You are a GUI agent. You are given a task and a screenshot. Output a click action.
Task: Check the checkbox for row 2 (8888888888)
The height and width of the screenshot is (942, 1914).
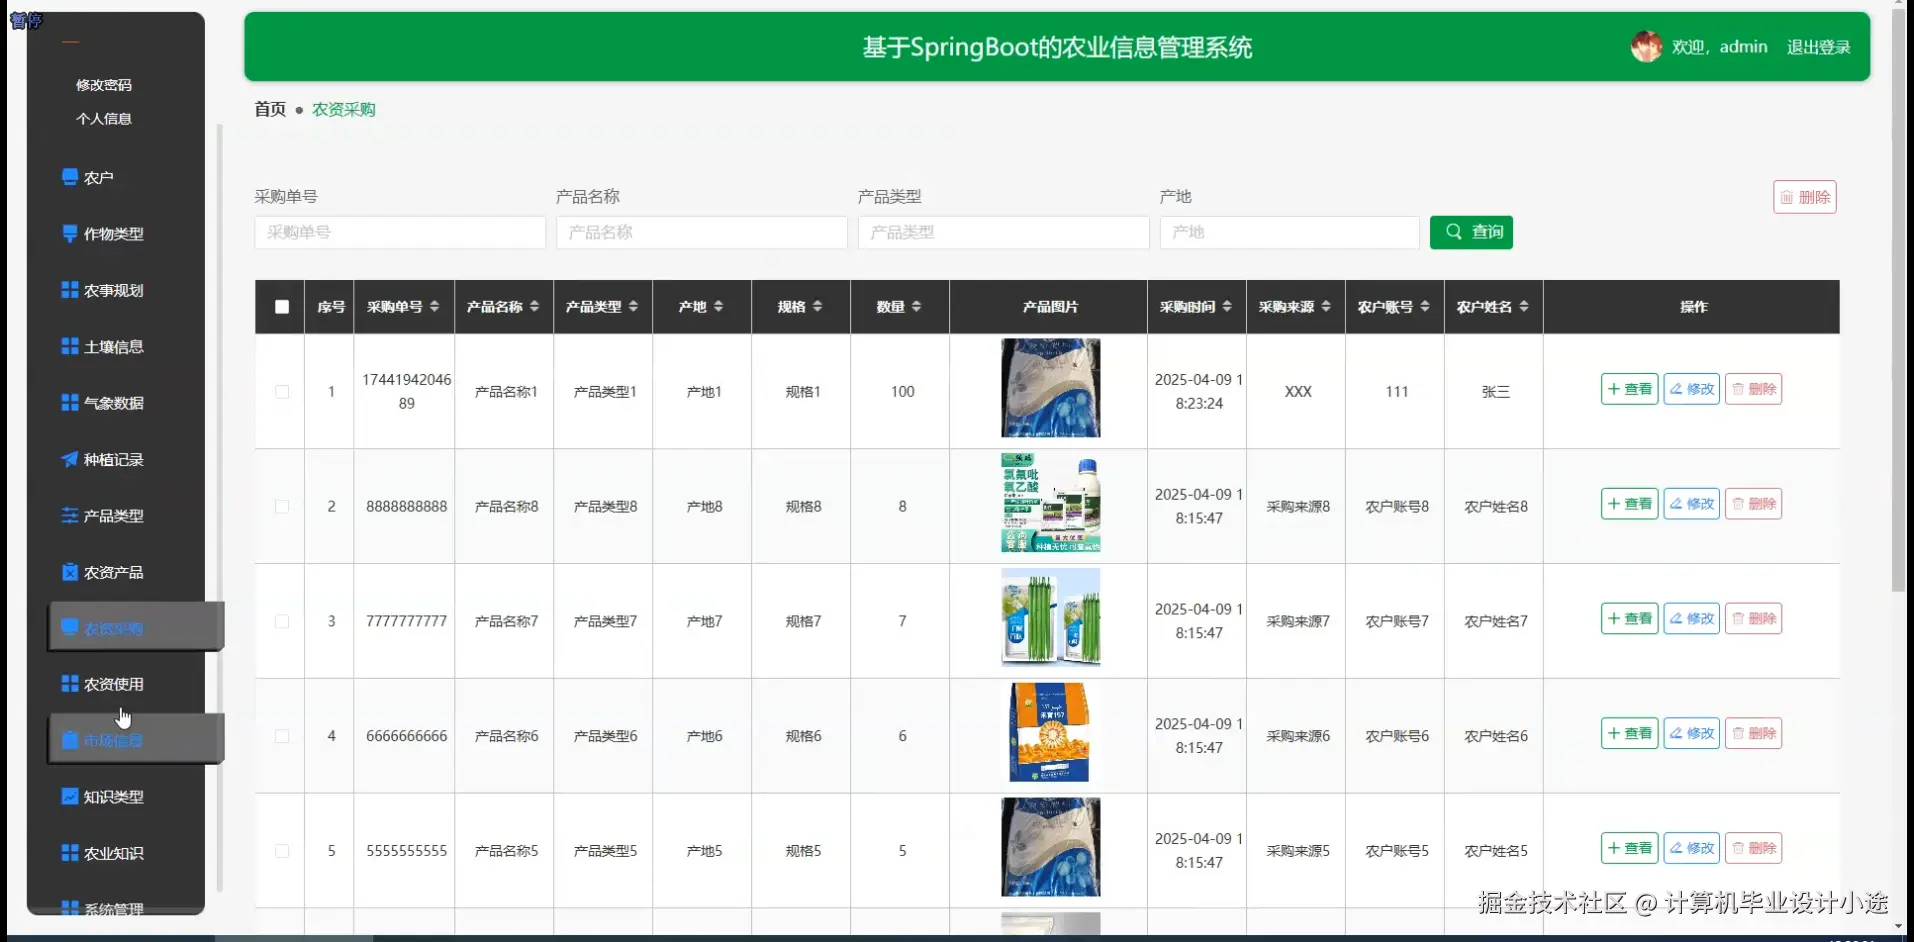click(282, 507)
